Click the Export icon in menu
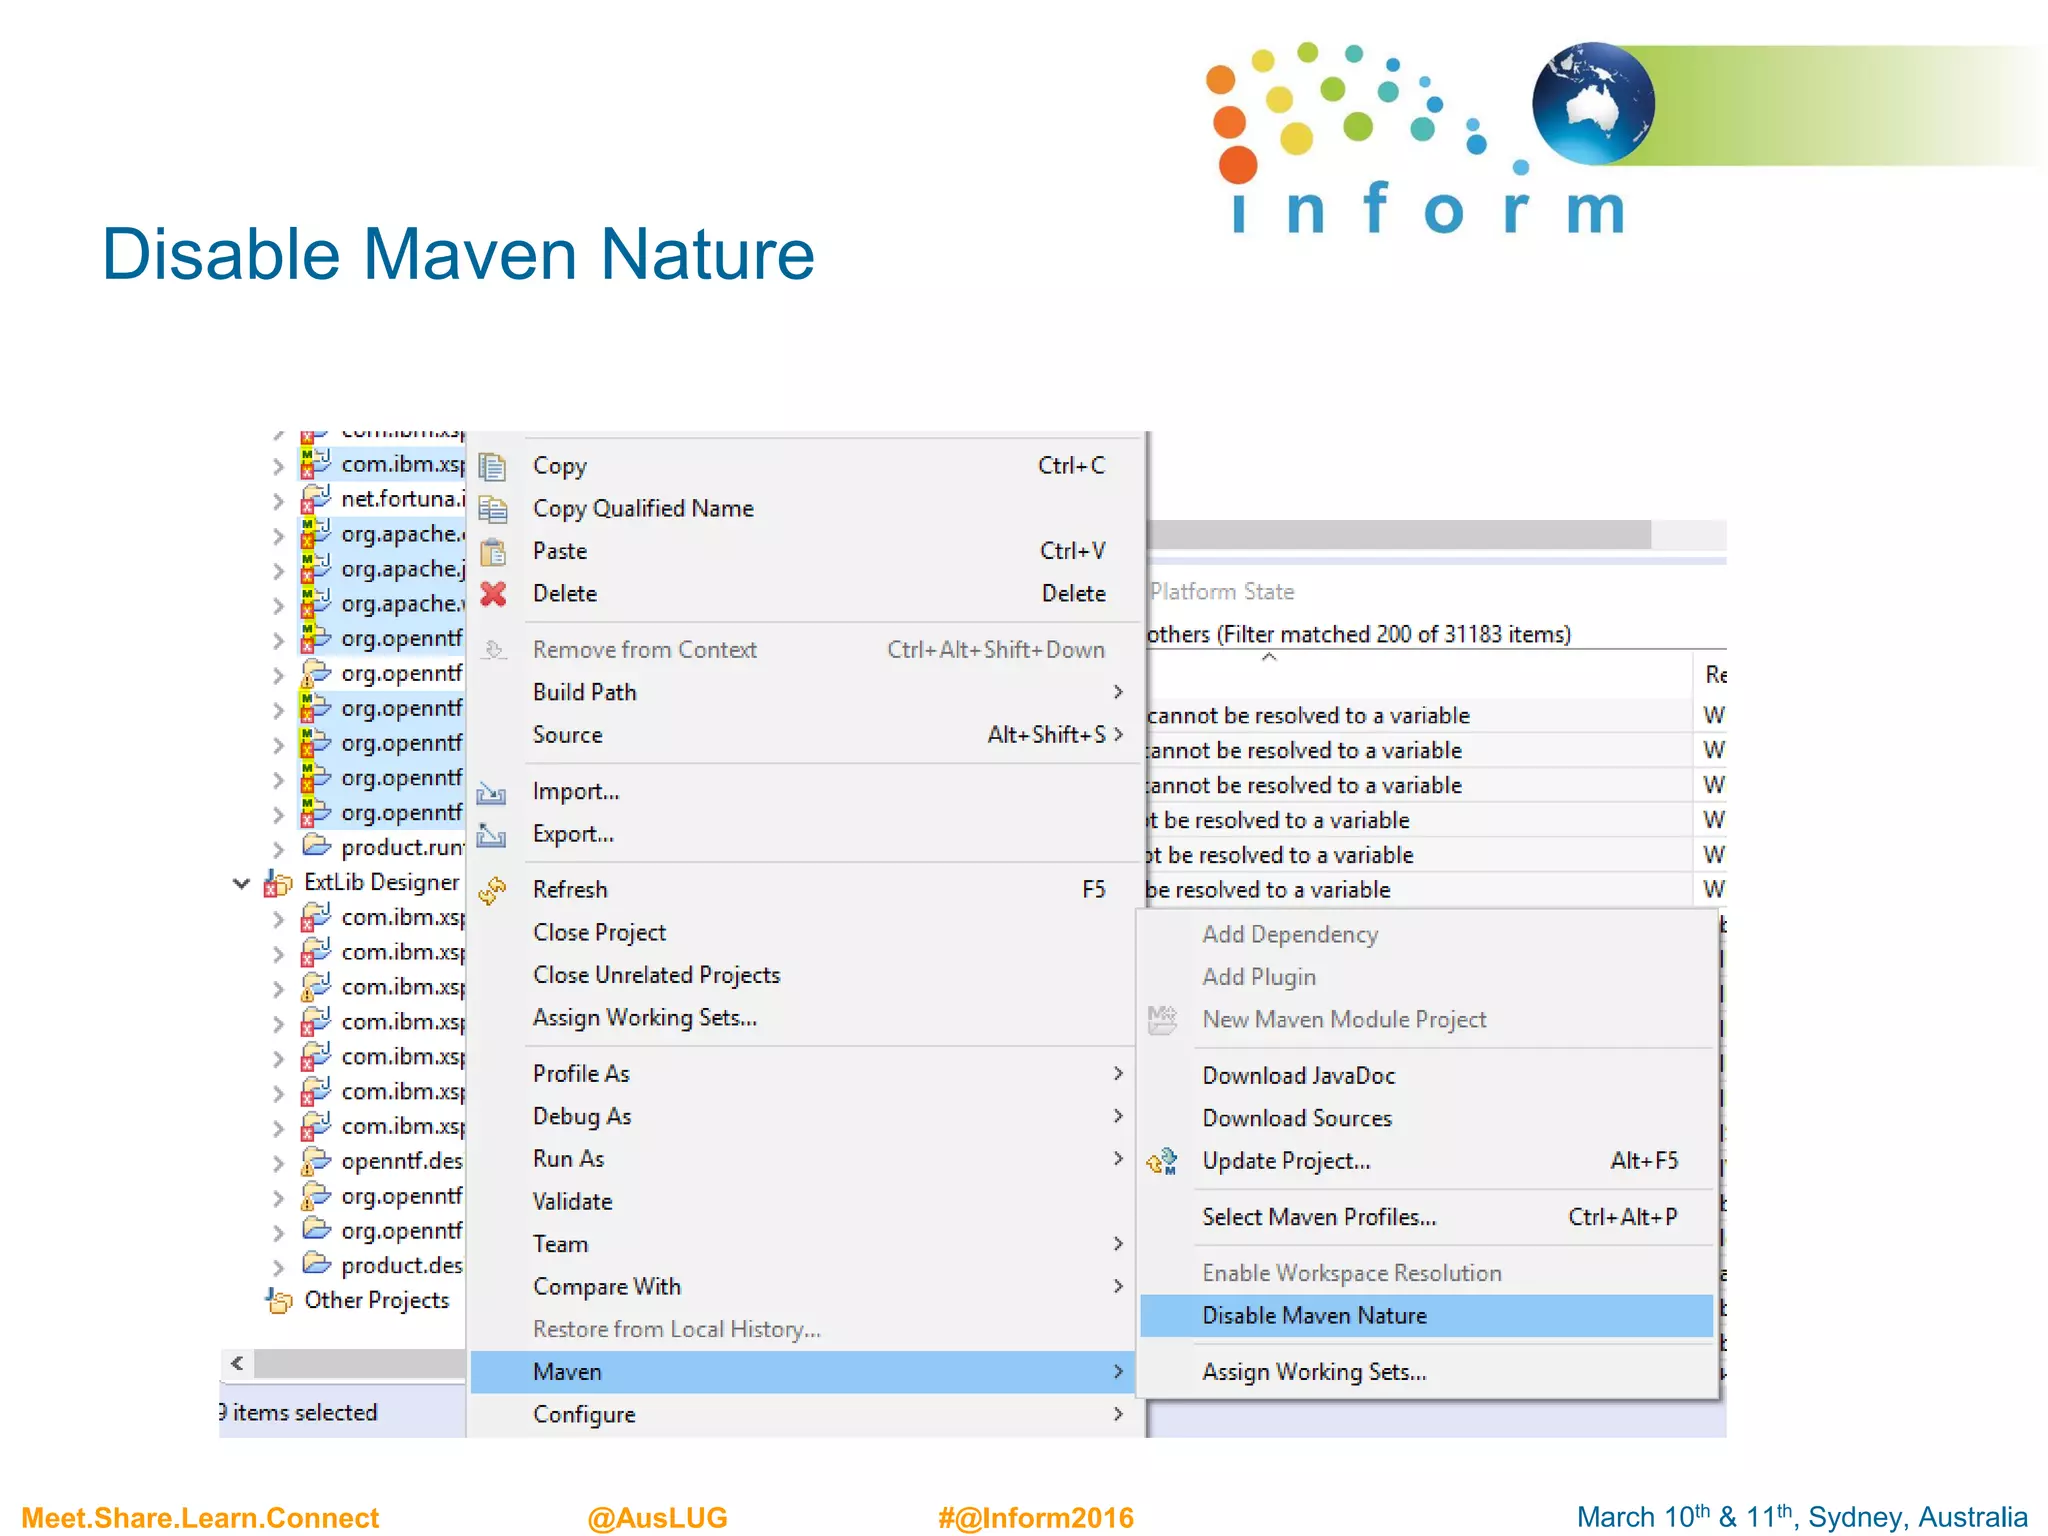2048x1536 pixels. (x=491, y=835)
